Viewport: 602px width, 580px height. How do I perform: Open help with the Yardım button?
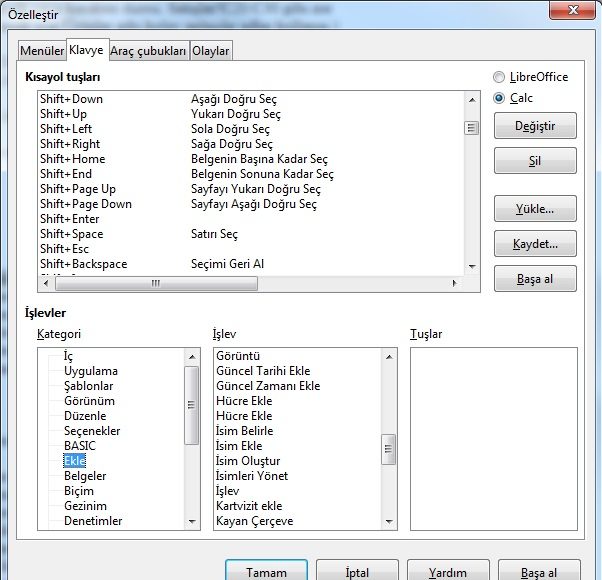pos(447,572)
